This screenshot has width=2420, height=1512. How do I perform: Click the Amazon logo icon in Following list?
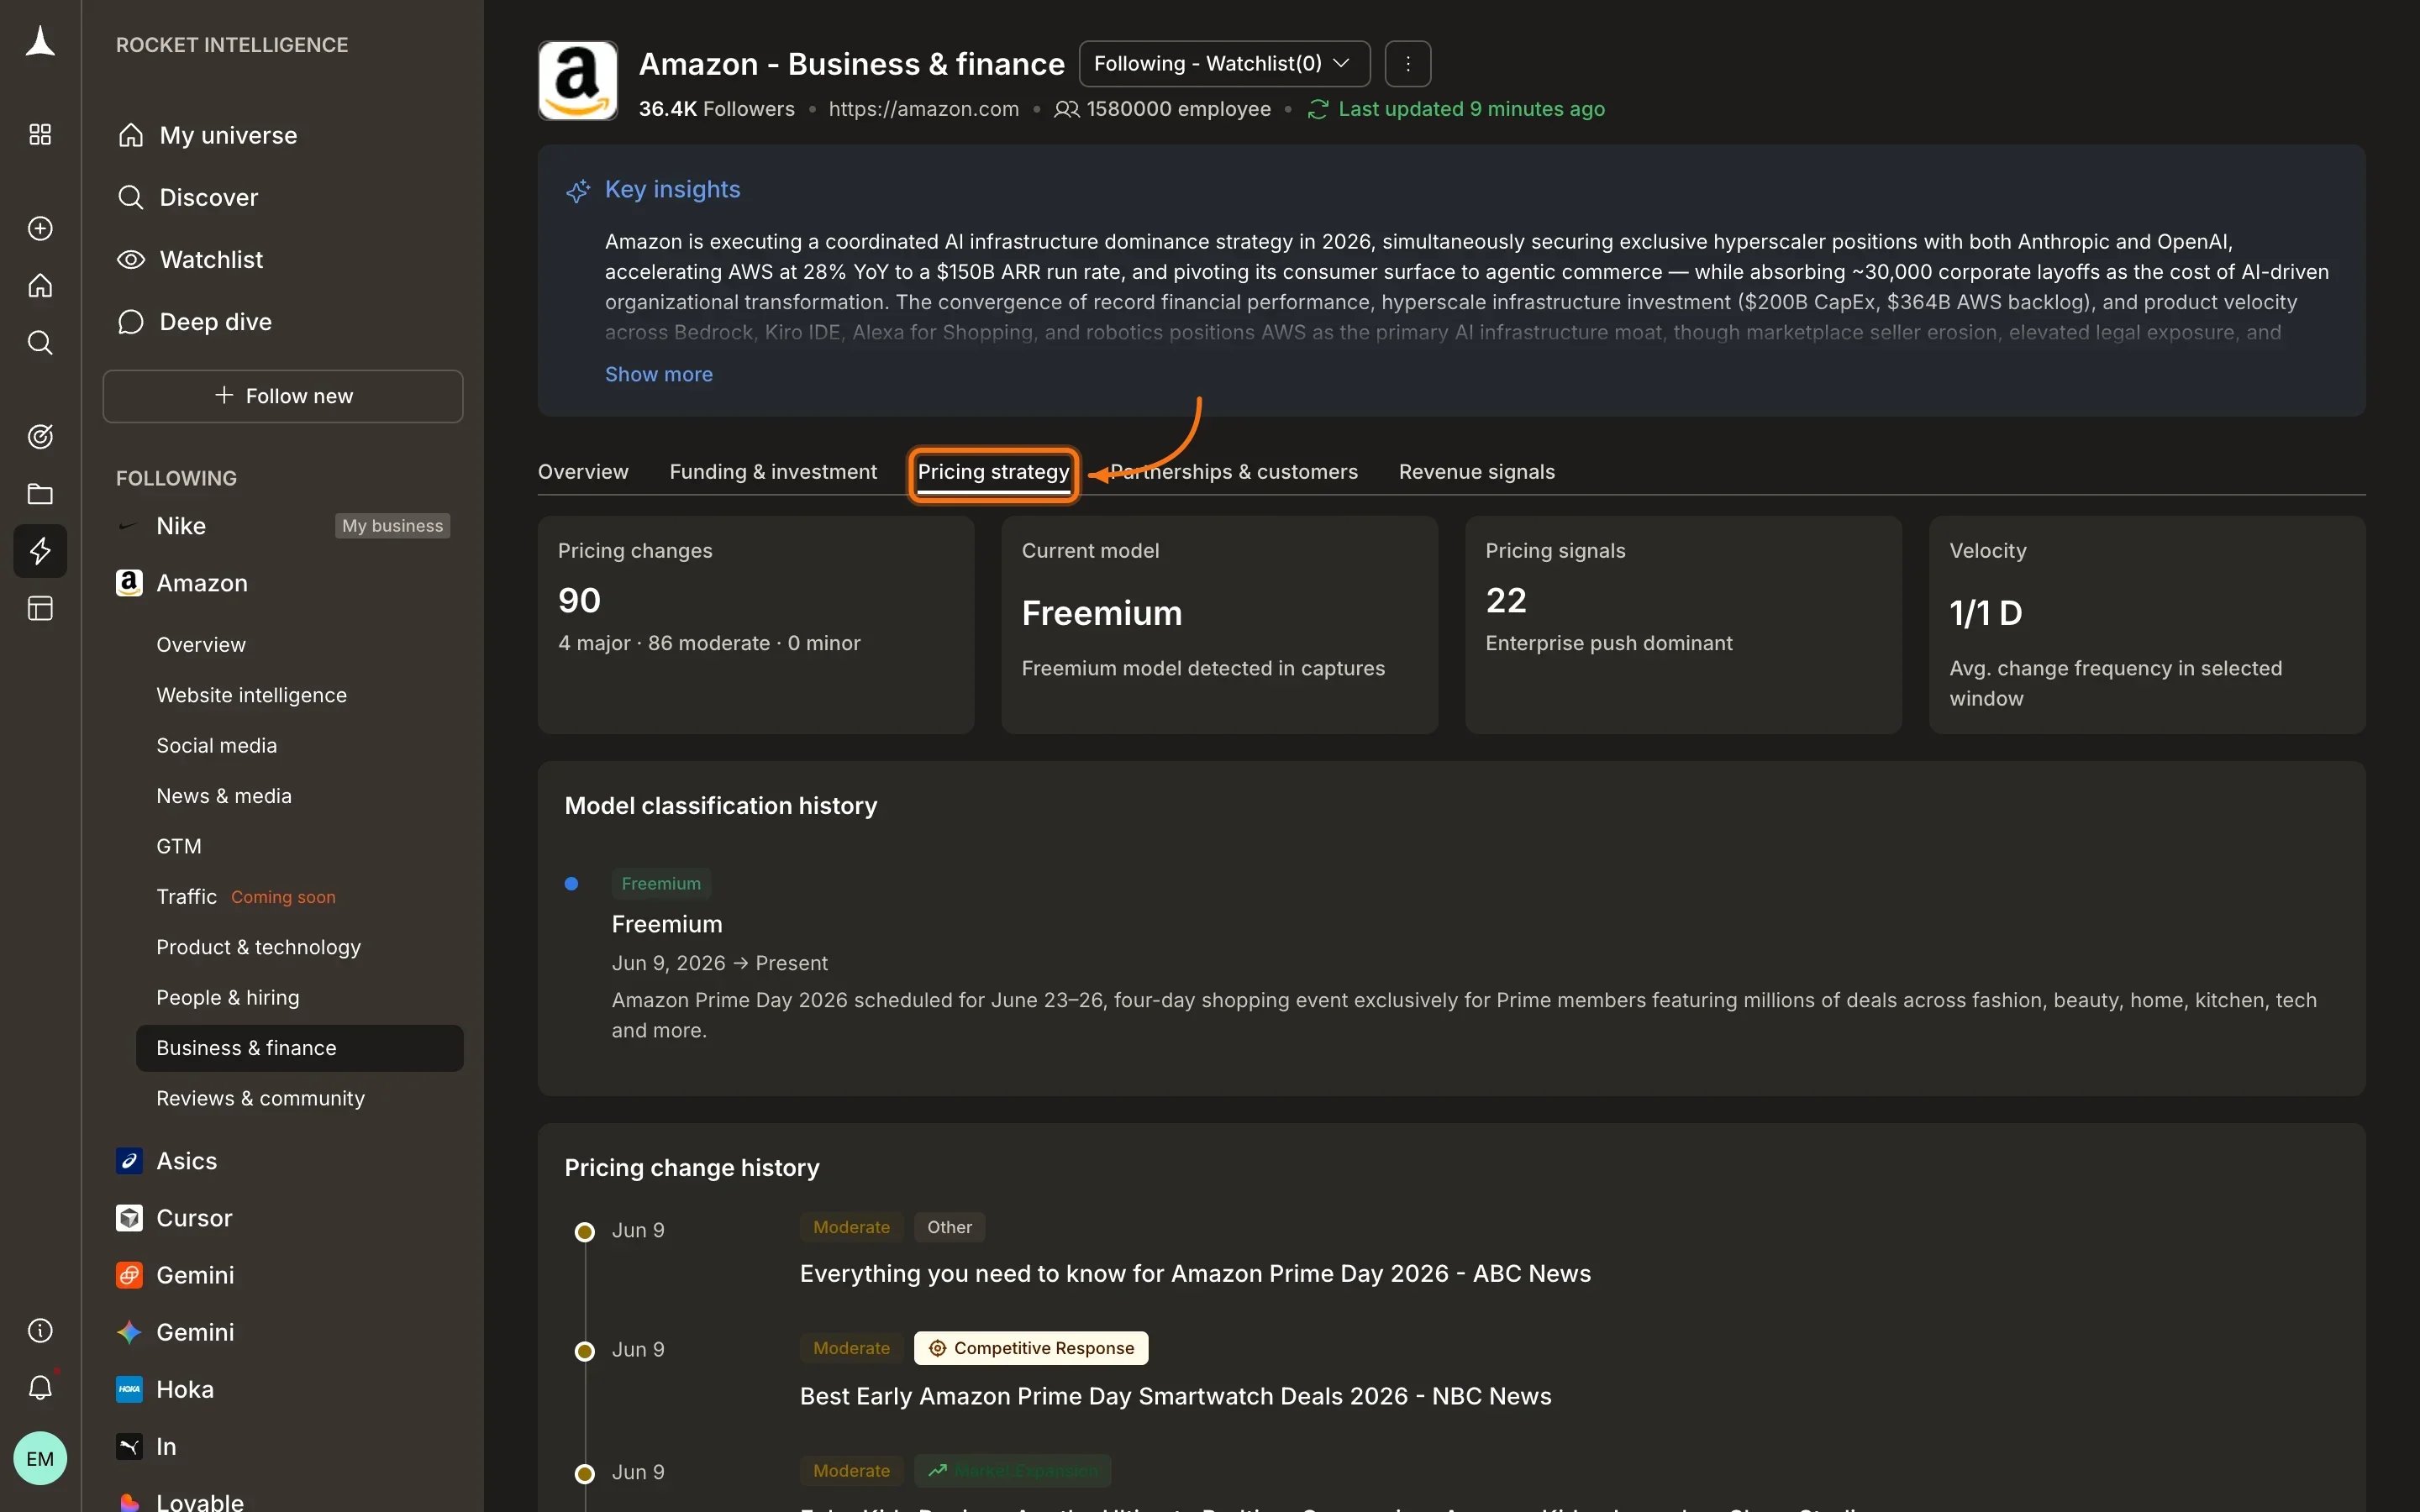[129, 583]
